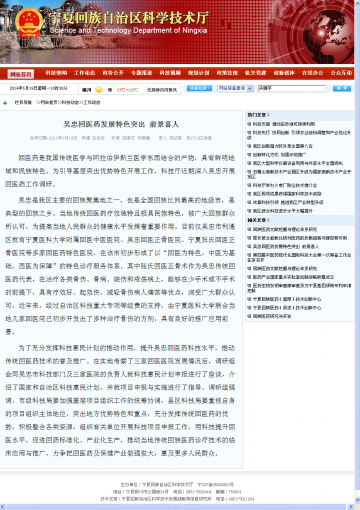Open related link 宁夏回族医药(固原)技术创新中心

[x=287, y=299]
